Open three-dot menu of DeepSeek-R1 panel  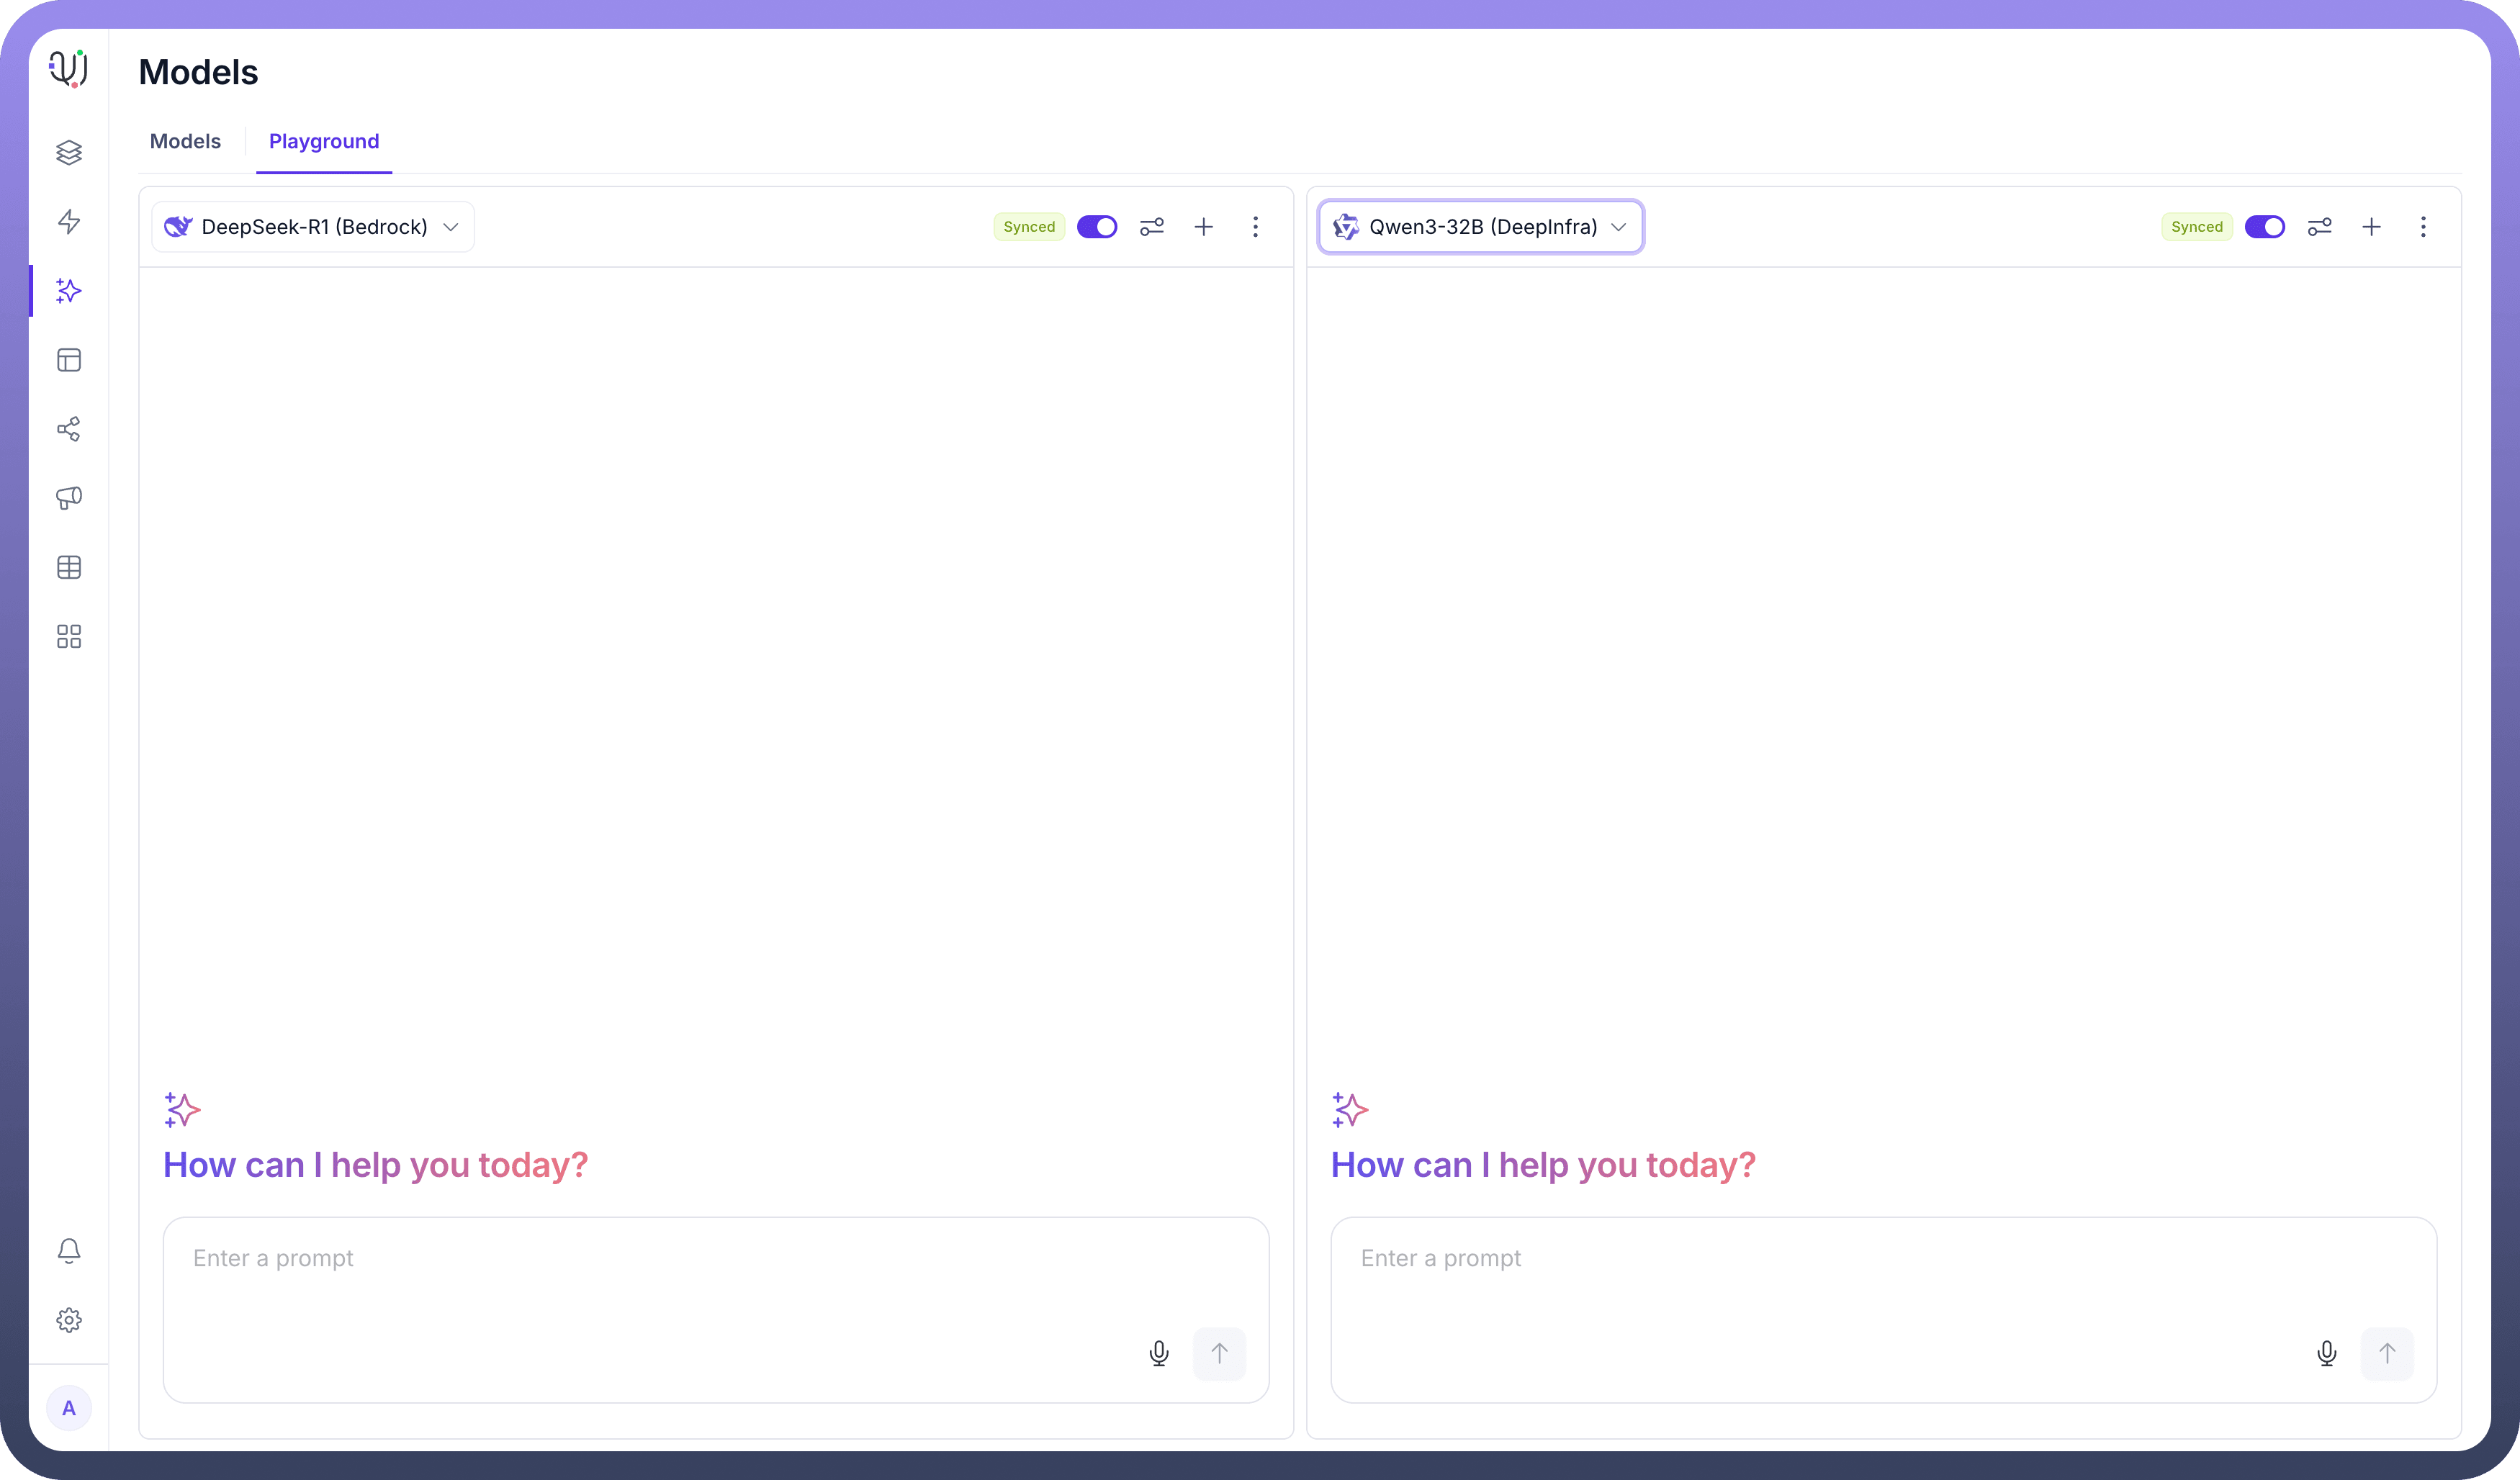point(1255,227)
